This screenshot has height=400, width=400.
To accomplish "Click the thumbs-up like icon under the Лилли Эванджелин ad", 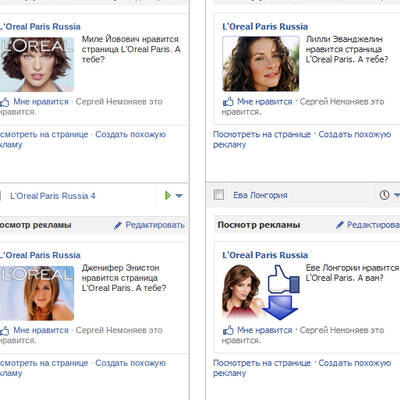I will click(228, 101).
